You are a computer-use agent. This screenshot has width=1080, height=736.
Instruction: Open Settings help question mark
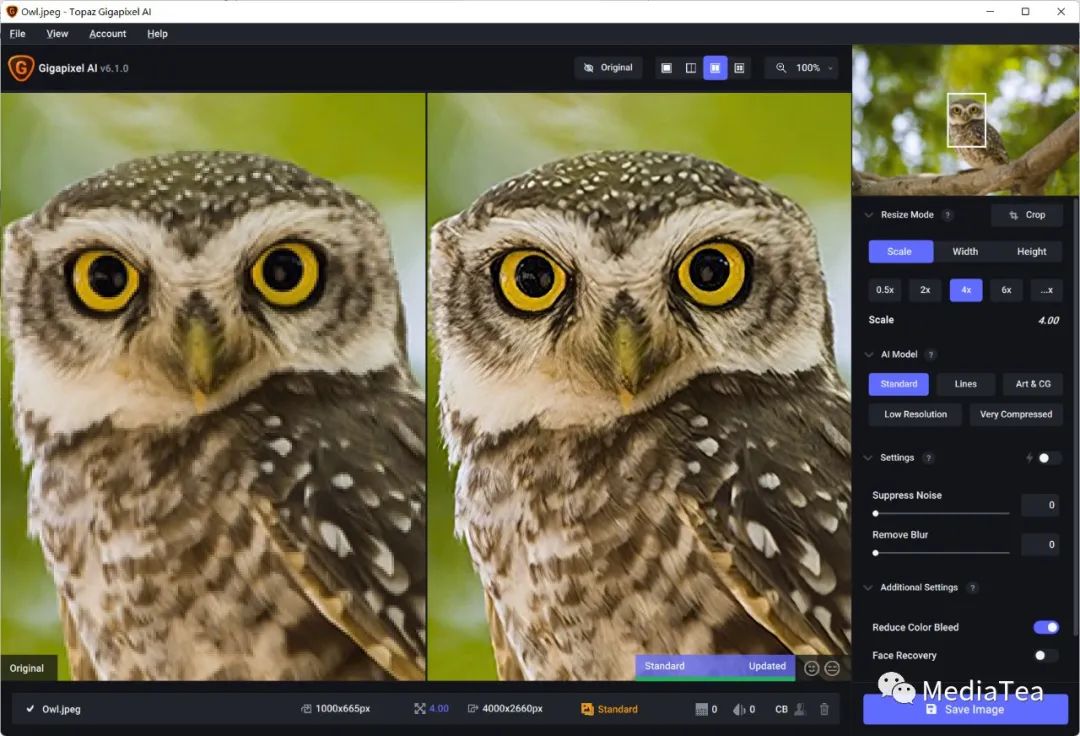click(928, 458)
